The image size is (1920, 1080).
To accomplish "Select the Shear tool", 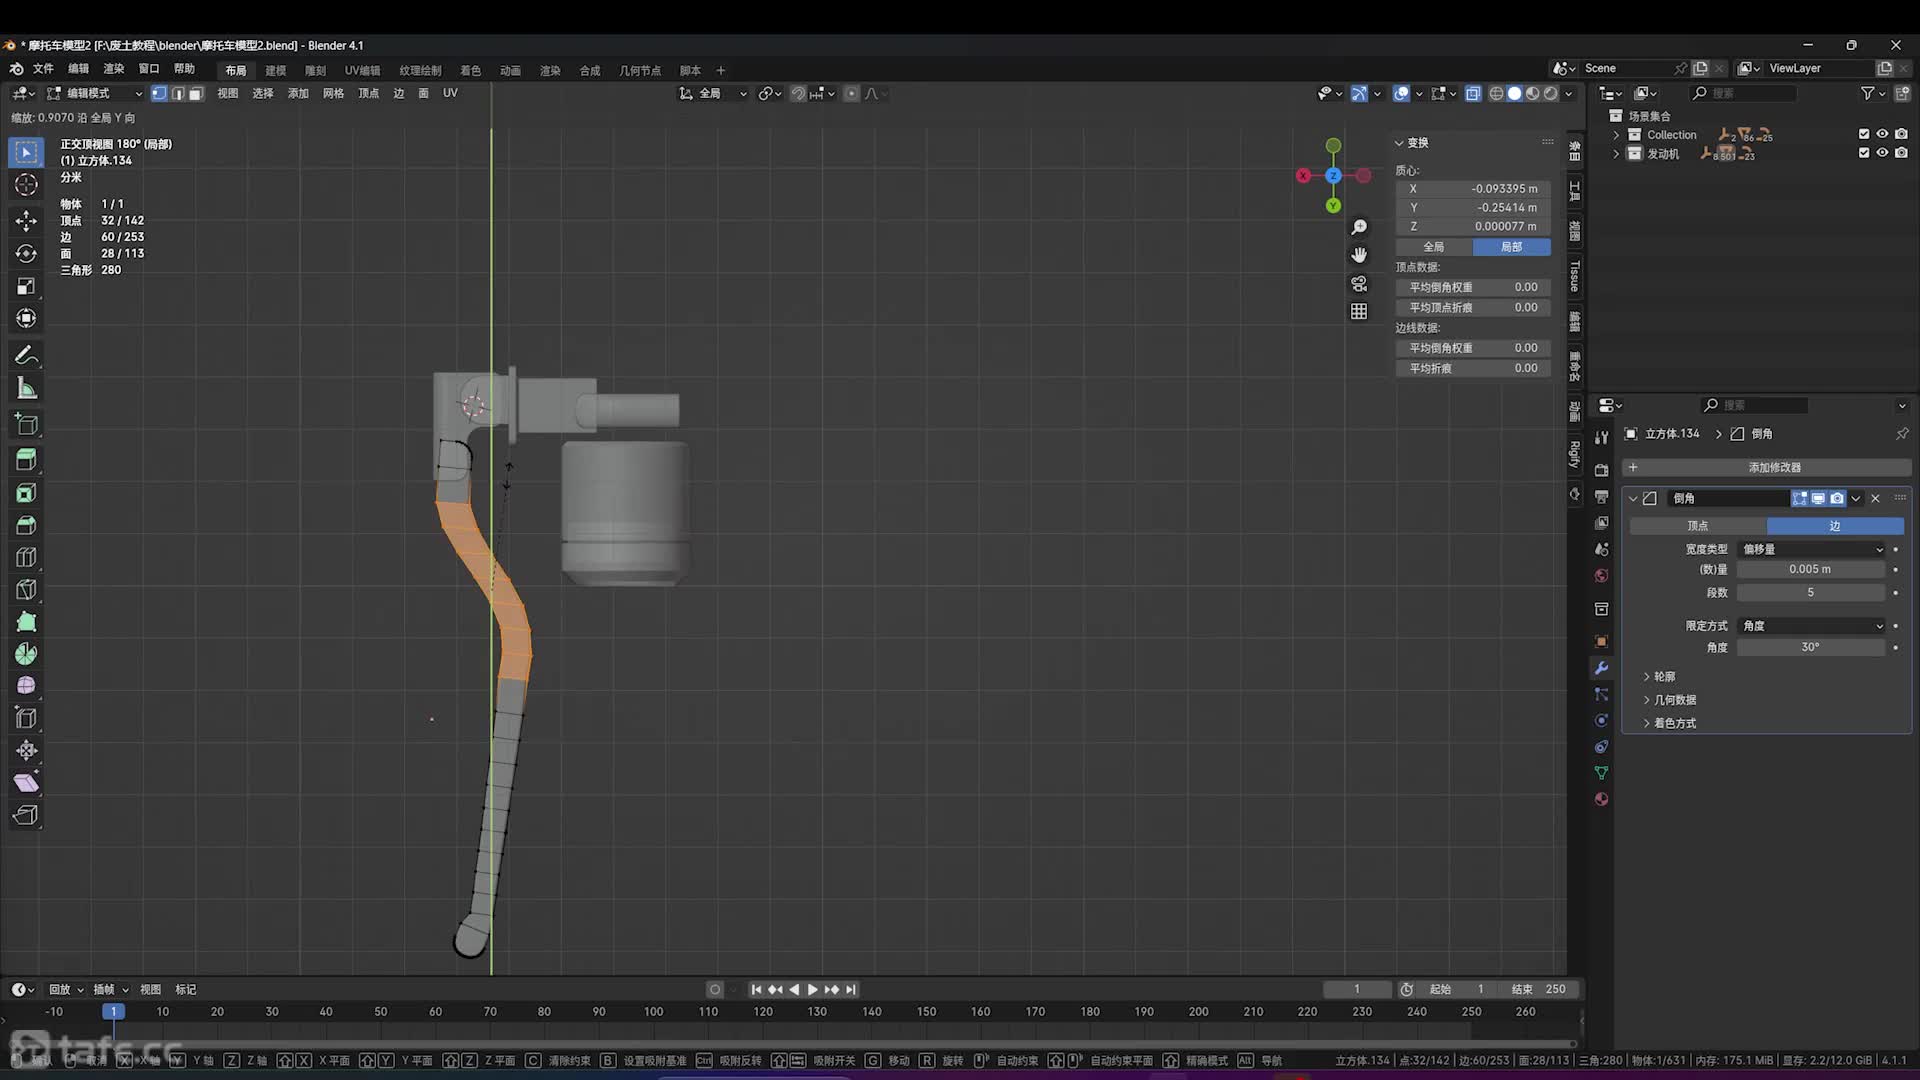I will point(27,782).
